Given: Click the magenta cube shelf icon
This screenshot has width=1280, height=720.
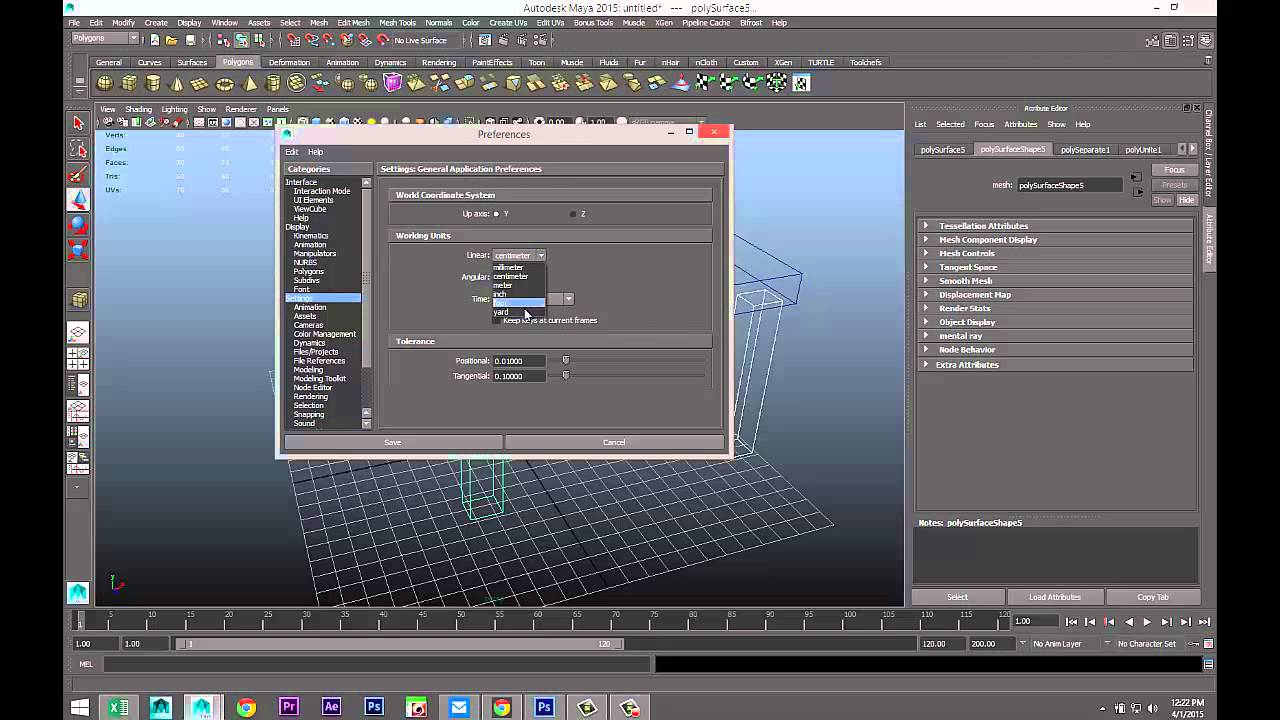Looking at the screenshot, I should pyautogui.click(x=393, y=83).
